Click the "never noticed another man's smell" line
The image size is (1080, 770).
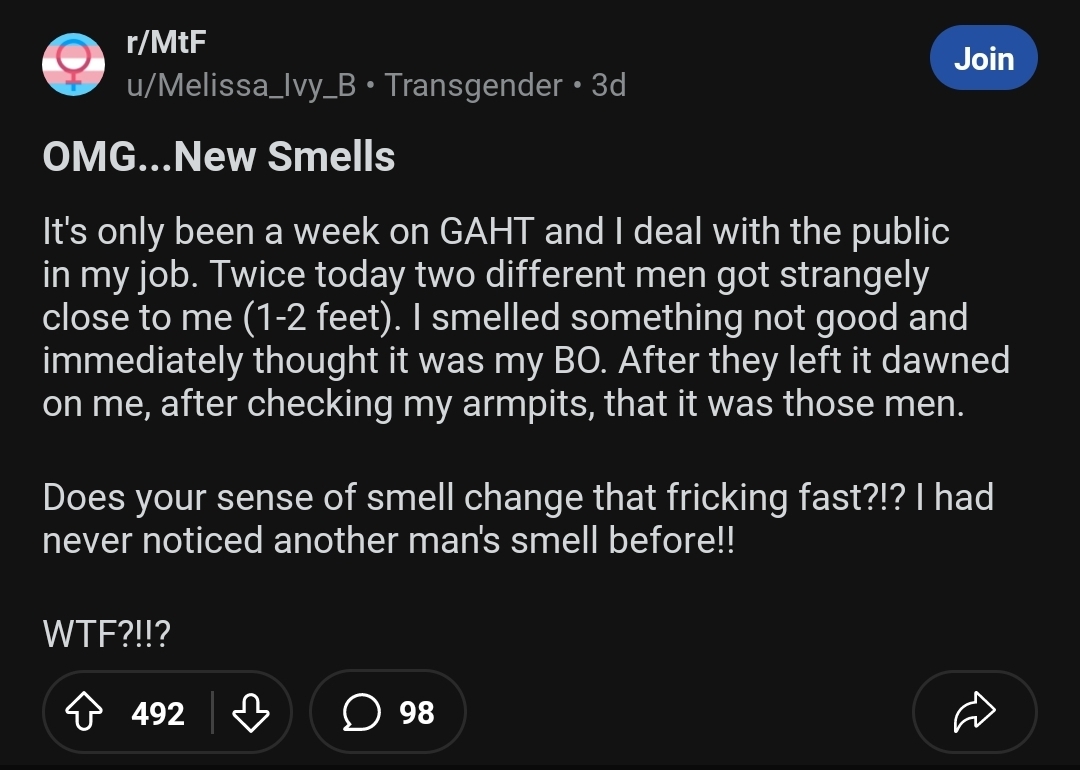tap(388, 540)
